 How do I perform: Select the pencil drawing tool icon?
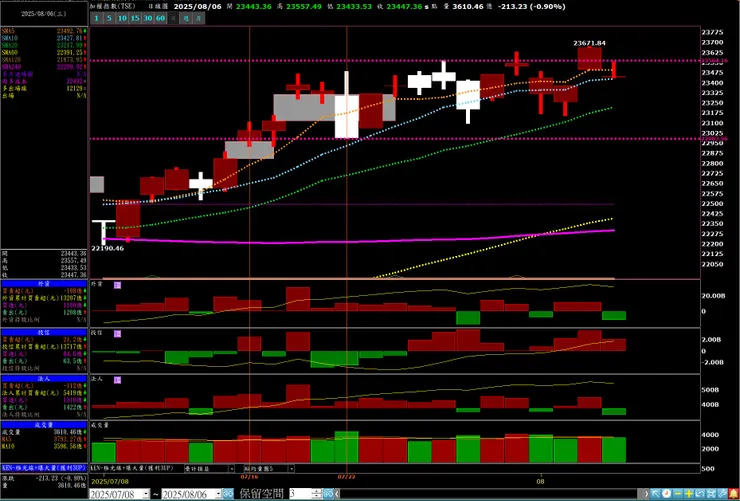click(722, 494)
